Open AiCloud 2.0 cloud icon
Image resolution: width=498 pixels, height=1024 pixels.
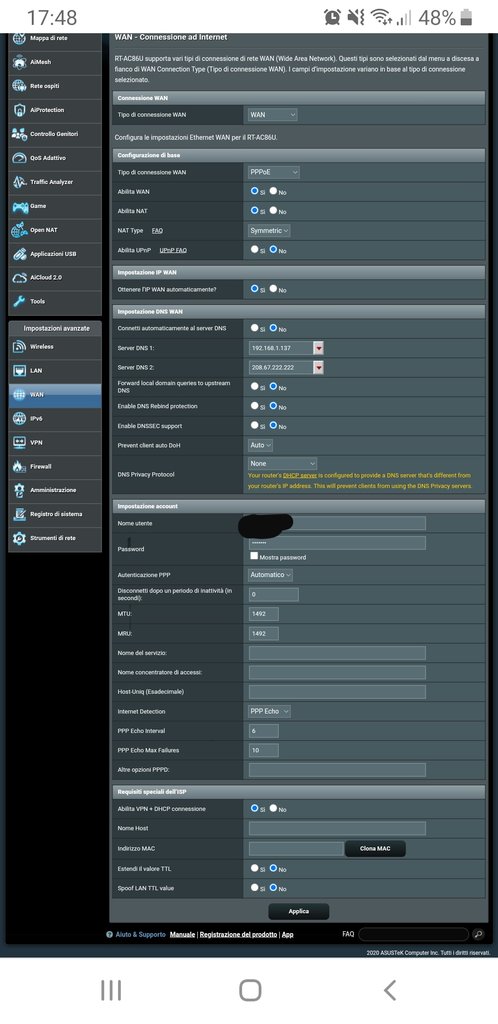tap(19, 278)
